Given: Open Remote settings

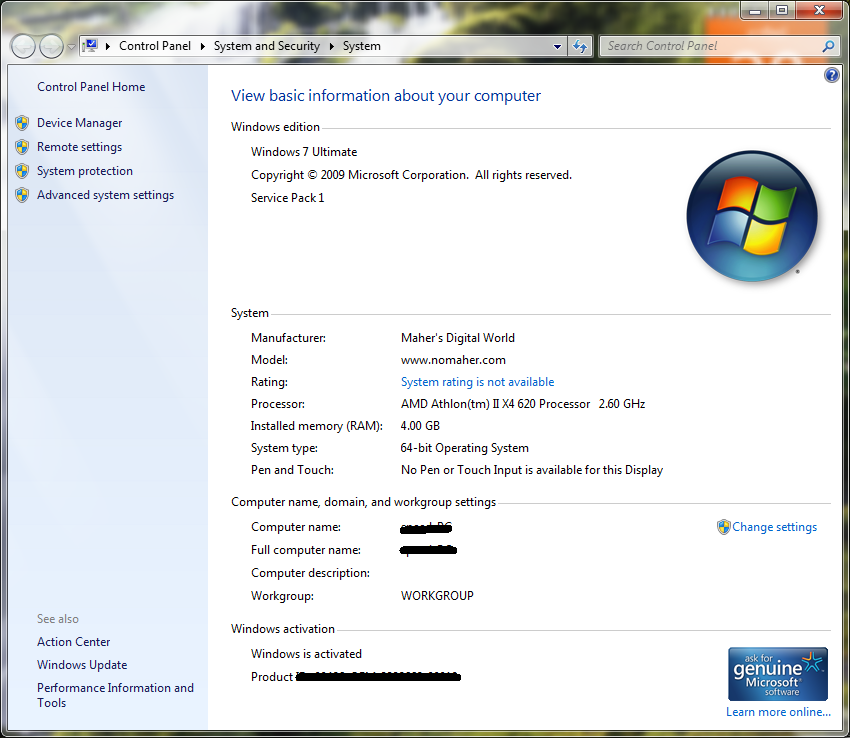Looking at the screenshot, I should tap(79, 147).
